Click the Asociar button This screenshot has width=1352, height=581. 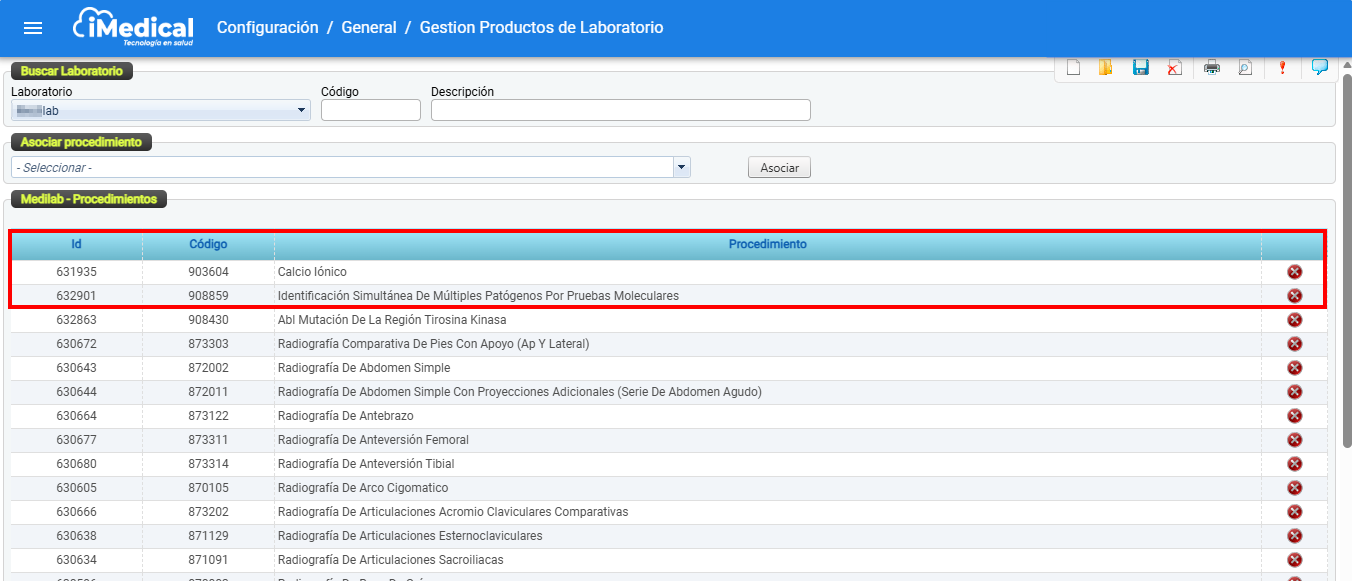(779, 168)
